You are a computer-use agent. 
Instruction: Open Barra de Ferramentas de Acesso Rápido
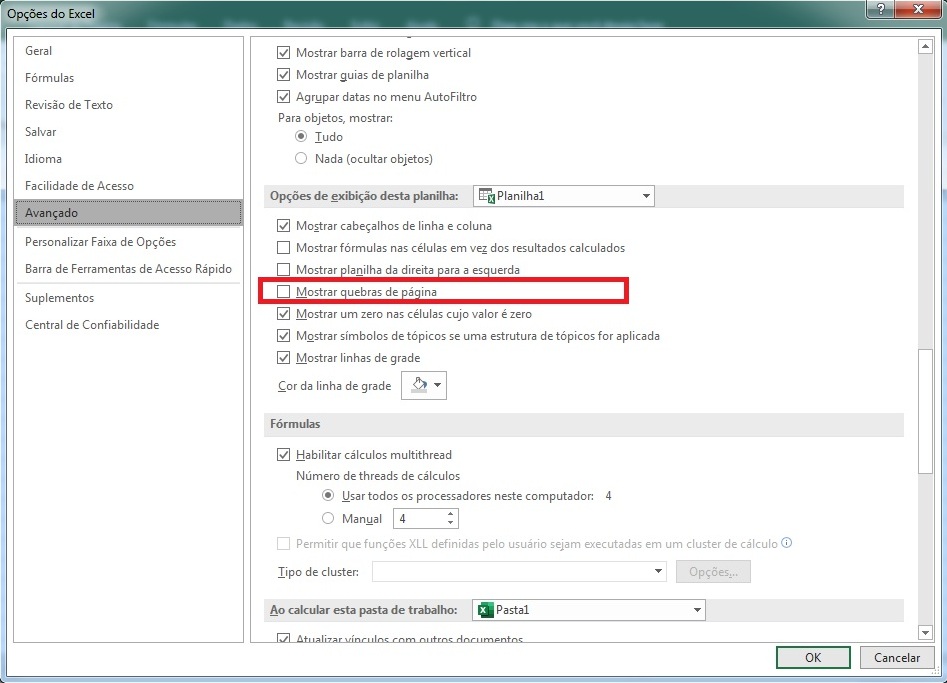click(x=128, y=269)
